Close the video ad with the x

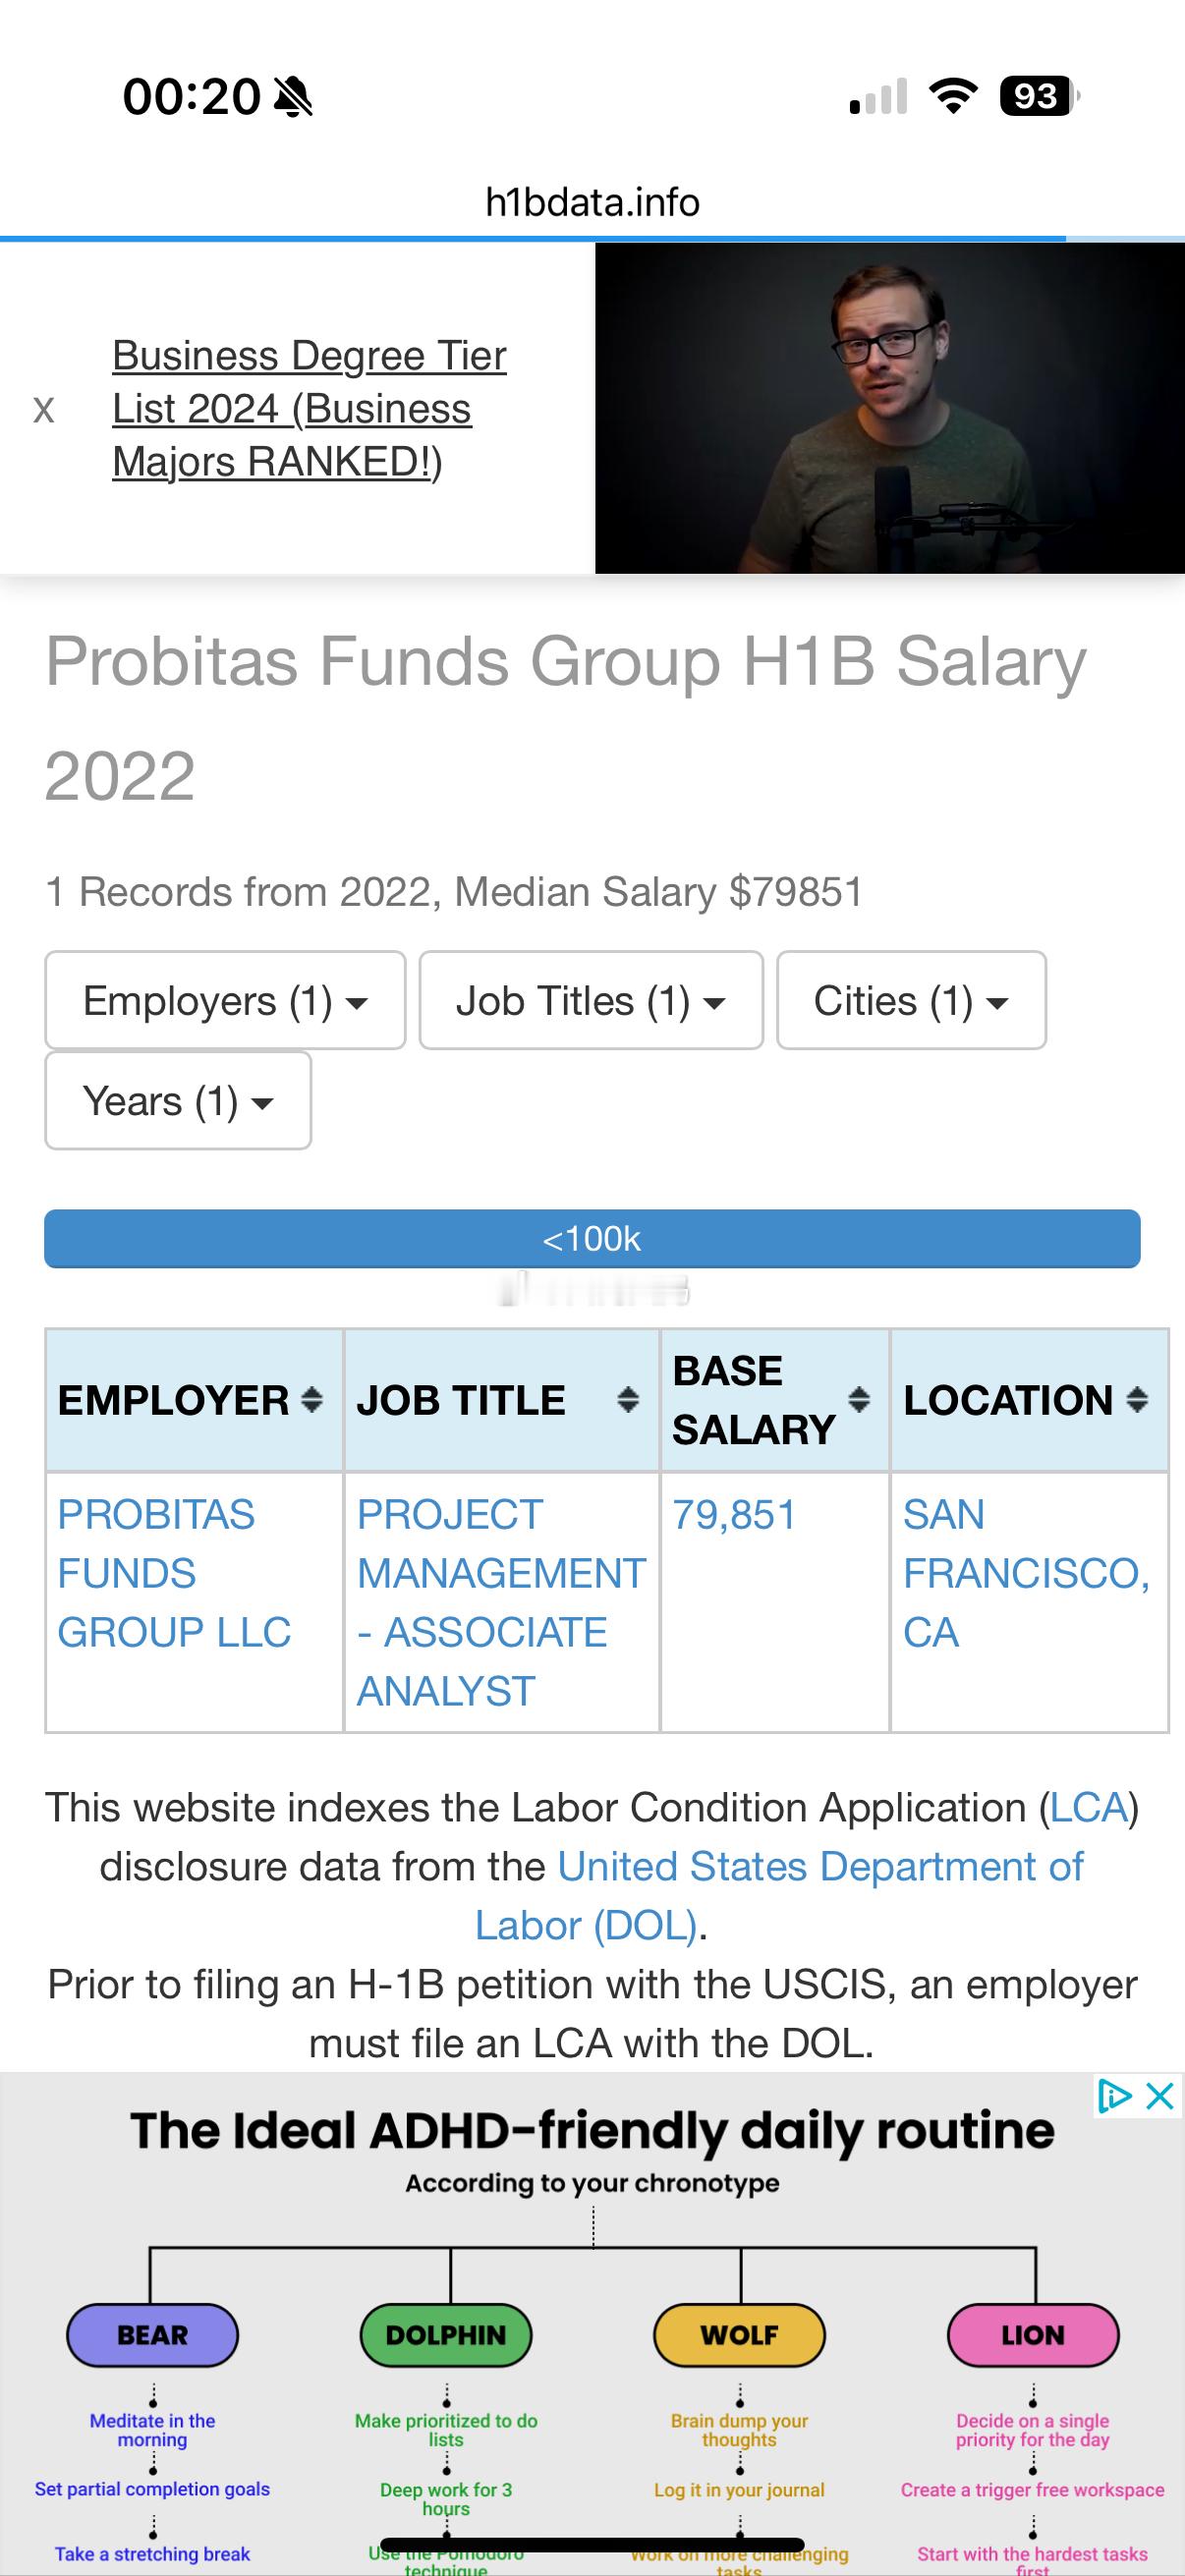tap(43, 409)
